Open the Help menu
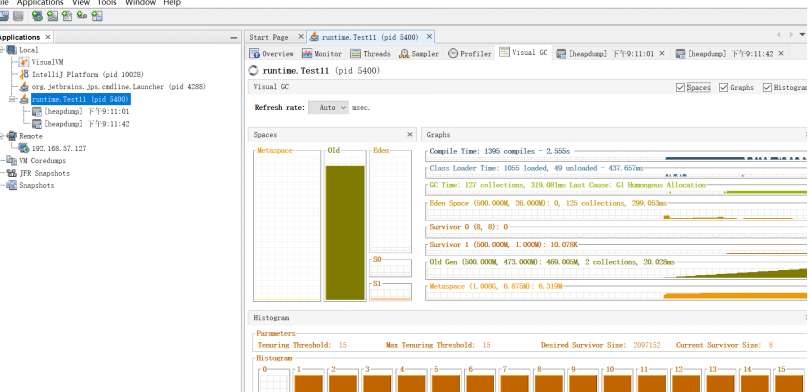The width and height of the screenshot is (808, 392). (172, 3)
